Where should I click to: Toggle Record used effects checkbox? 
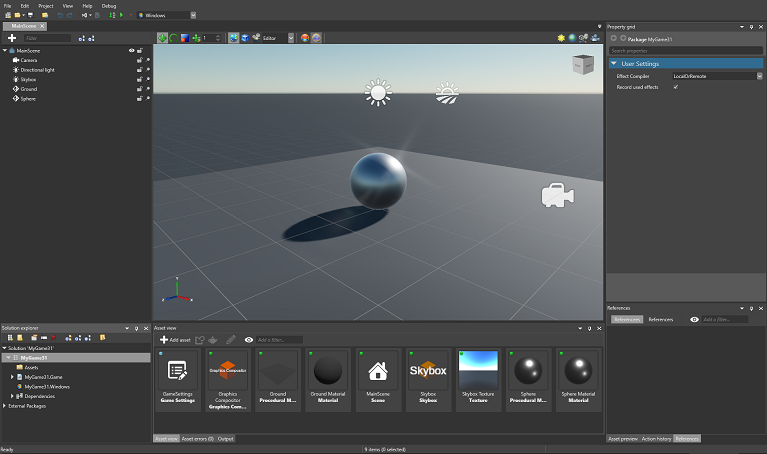pyautogui.click(x=676, y=87)
